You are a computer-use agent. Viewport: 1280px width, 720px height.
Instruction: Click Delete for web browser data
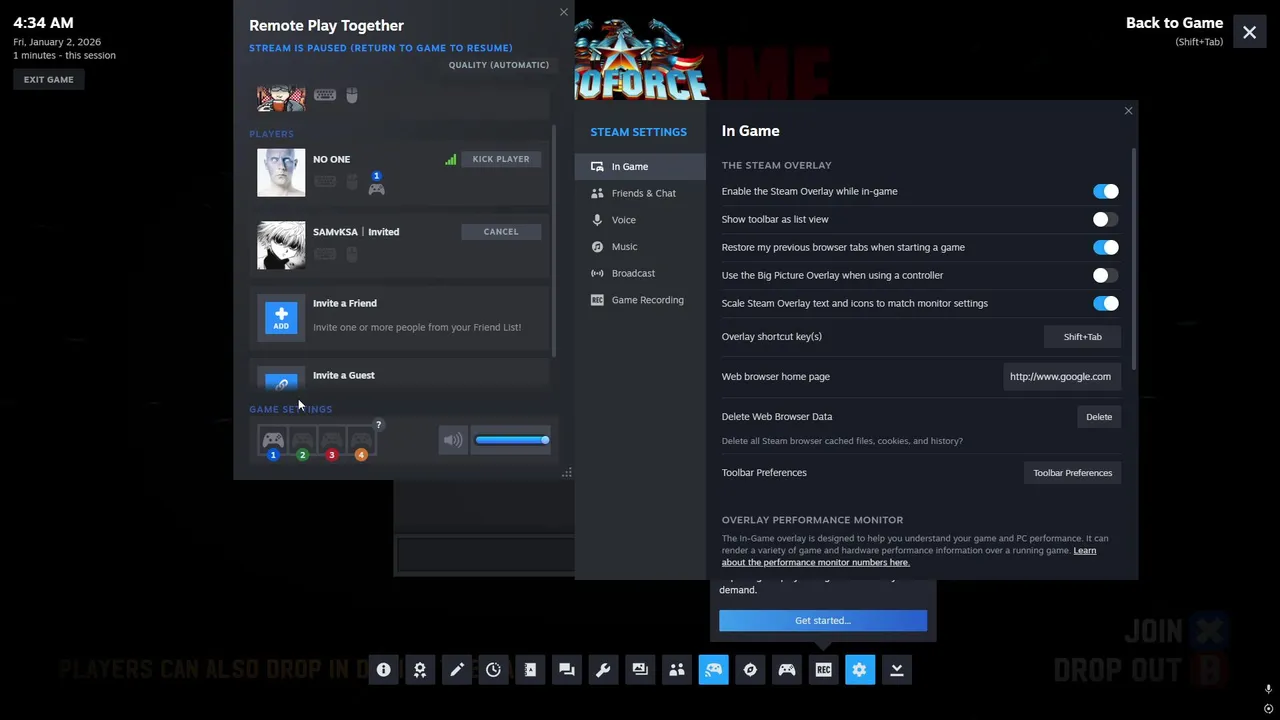coord(1099,417)
